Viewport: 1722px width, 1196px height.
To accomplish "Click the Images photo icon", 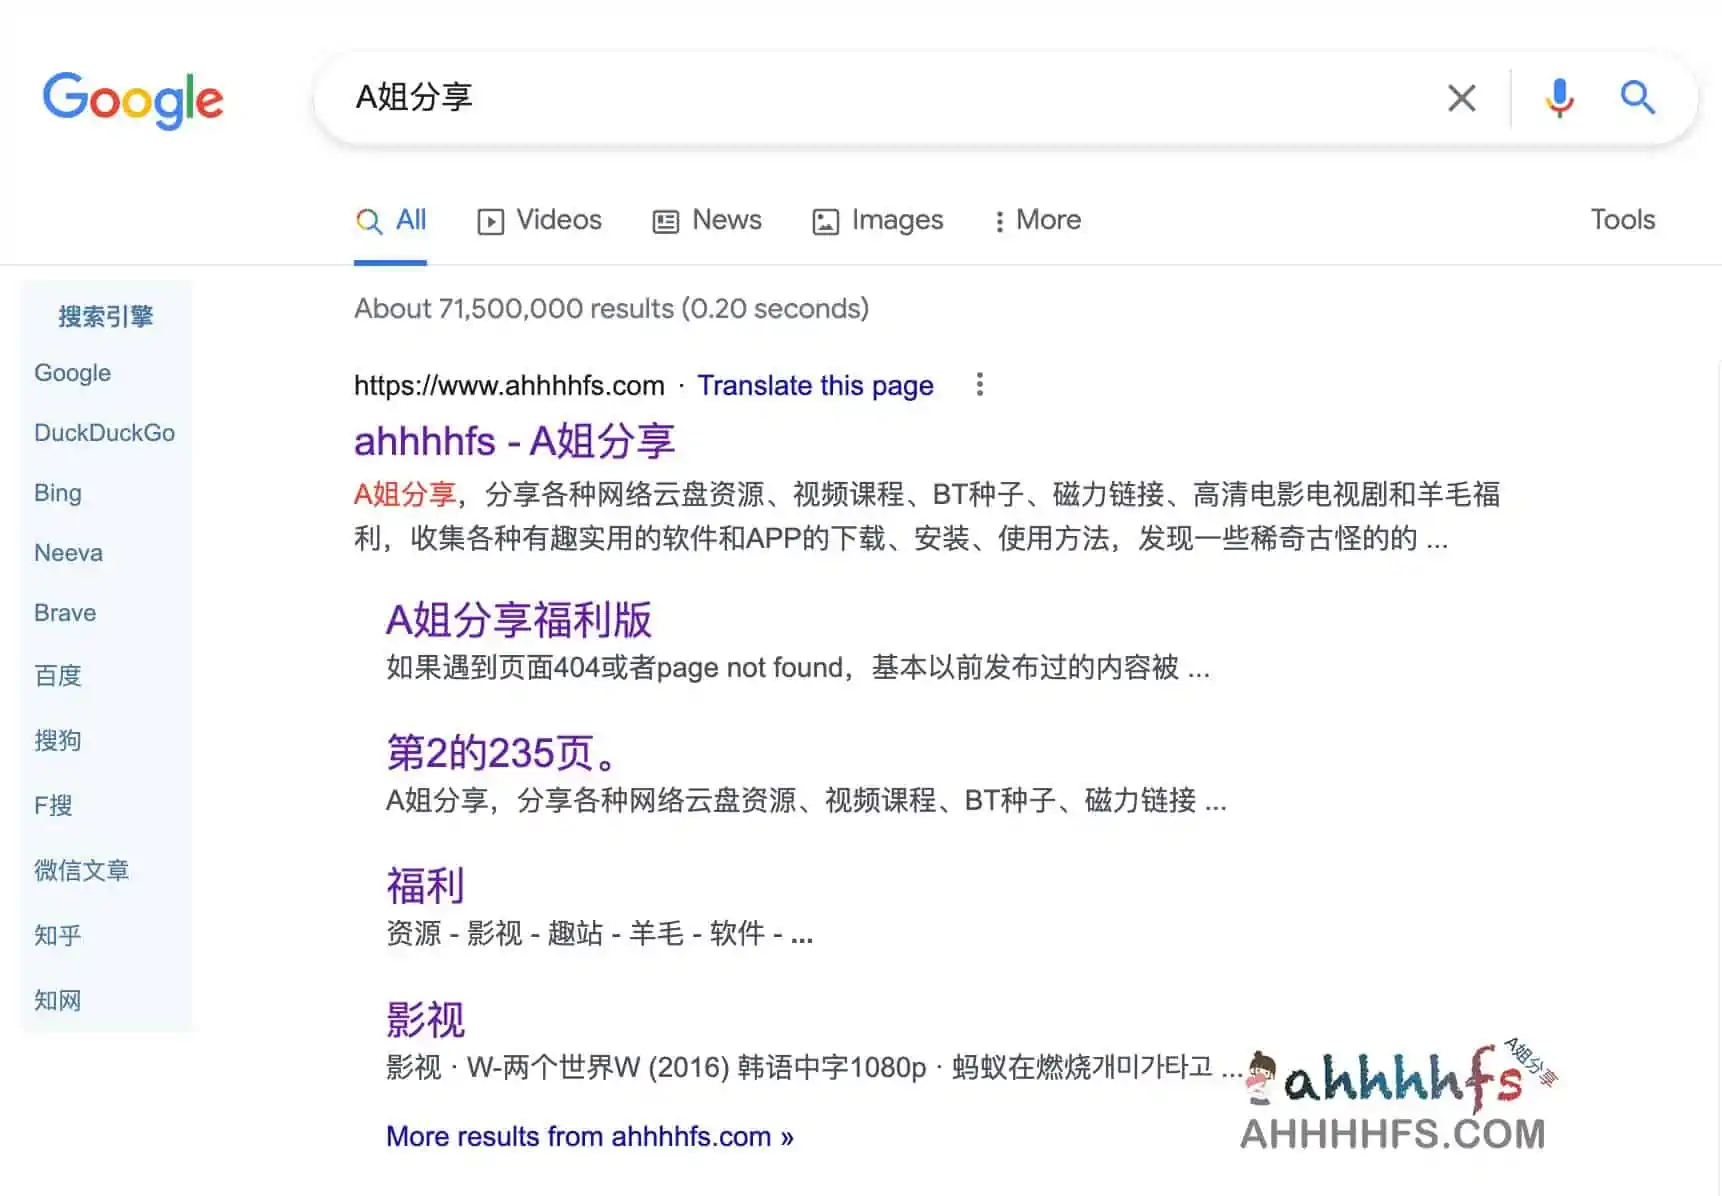I will pyautogui.click(x=824, y=220).
